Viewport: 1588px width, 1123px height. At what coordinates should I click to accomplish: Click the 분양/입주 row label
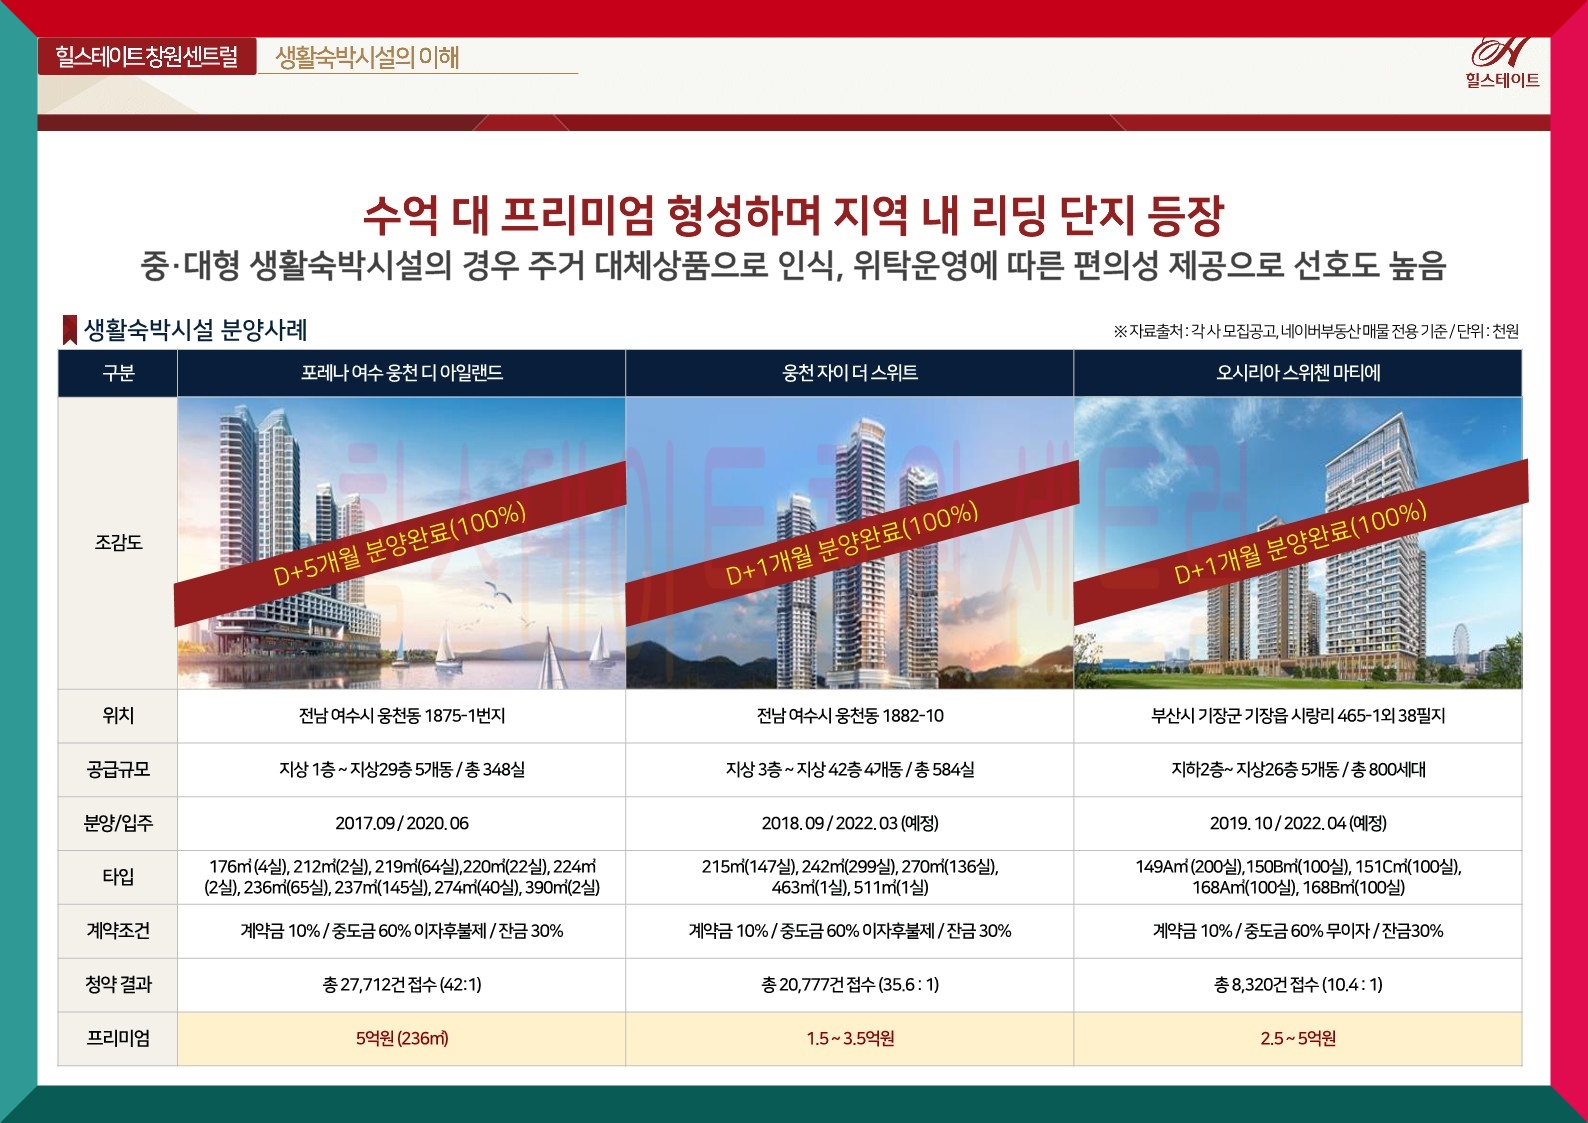coord(118,824)
